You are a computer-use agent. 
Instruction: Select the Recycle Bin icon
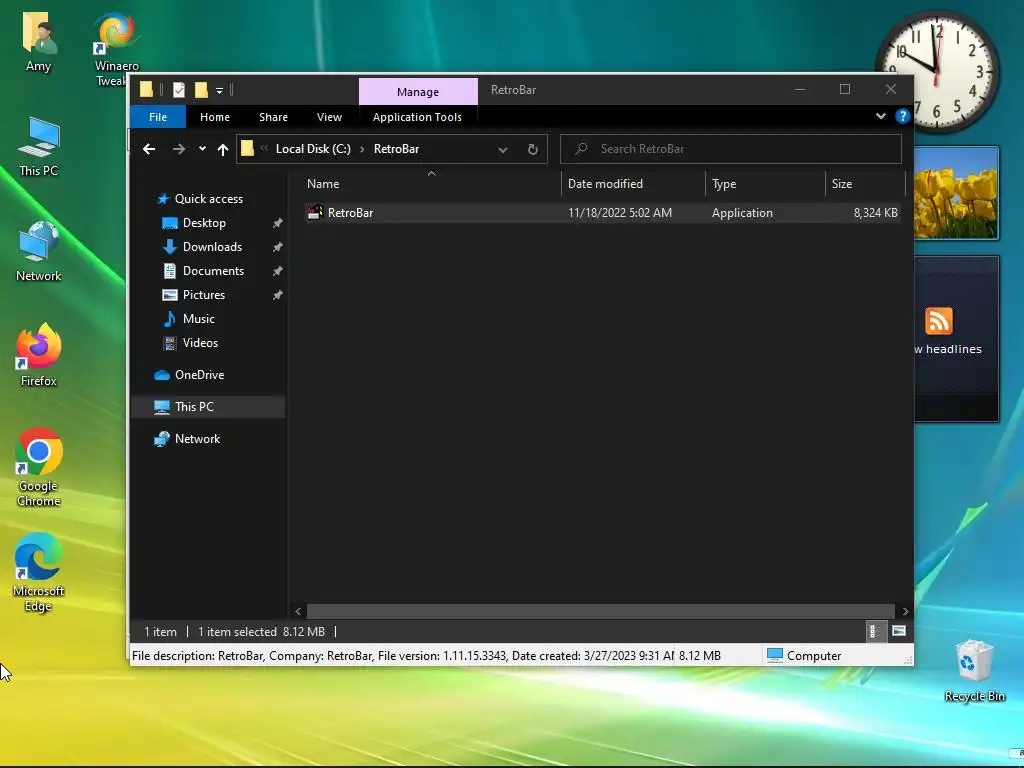974,671
